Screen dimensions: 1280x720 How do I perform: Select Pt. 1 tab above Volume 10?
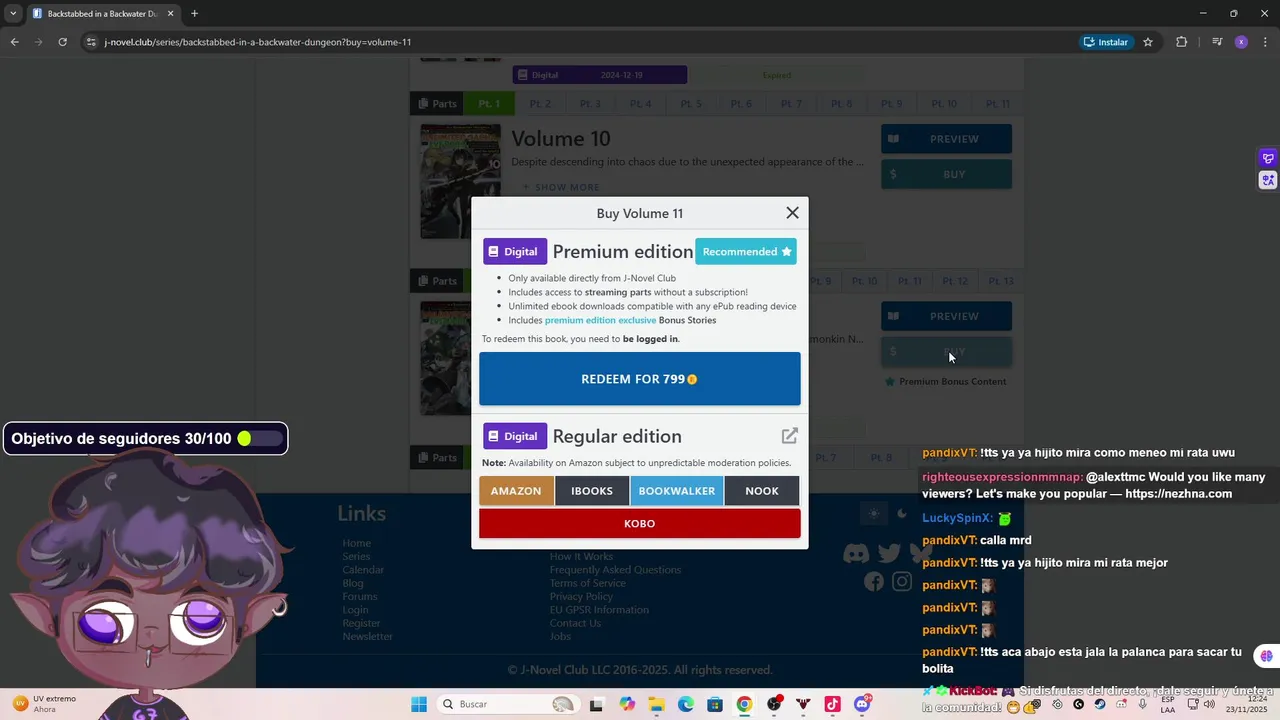(489, 104)
